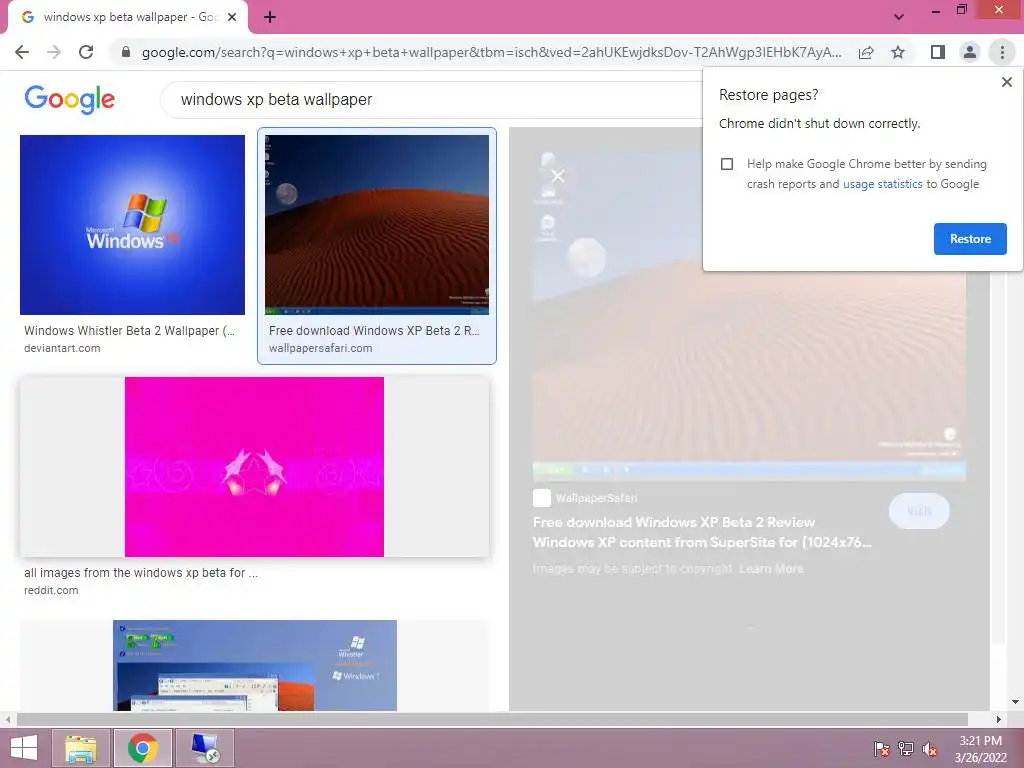Viewport: 1024px width, 768px height.
Task: Open the red desert dune thumbnail
Action: pos(377,225)
